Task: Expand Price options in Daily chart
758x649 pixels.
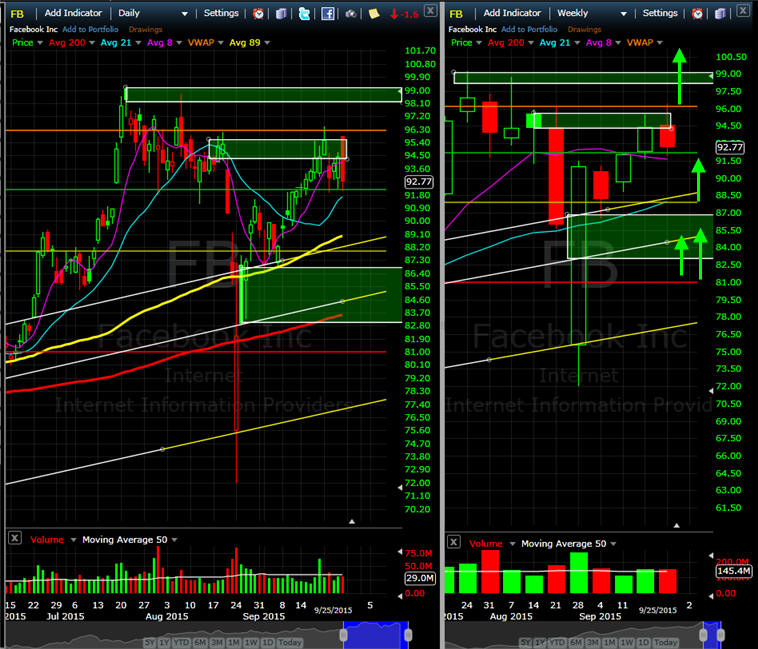Action: coord(40,43)
